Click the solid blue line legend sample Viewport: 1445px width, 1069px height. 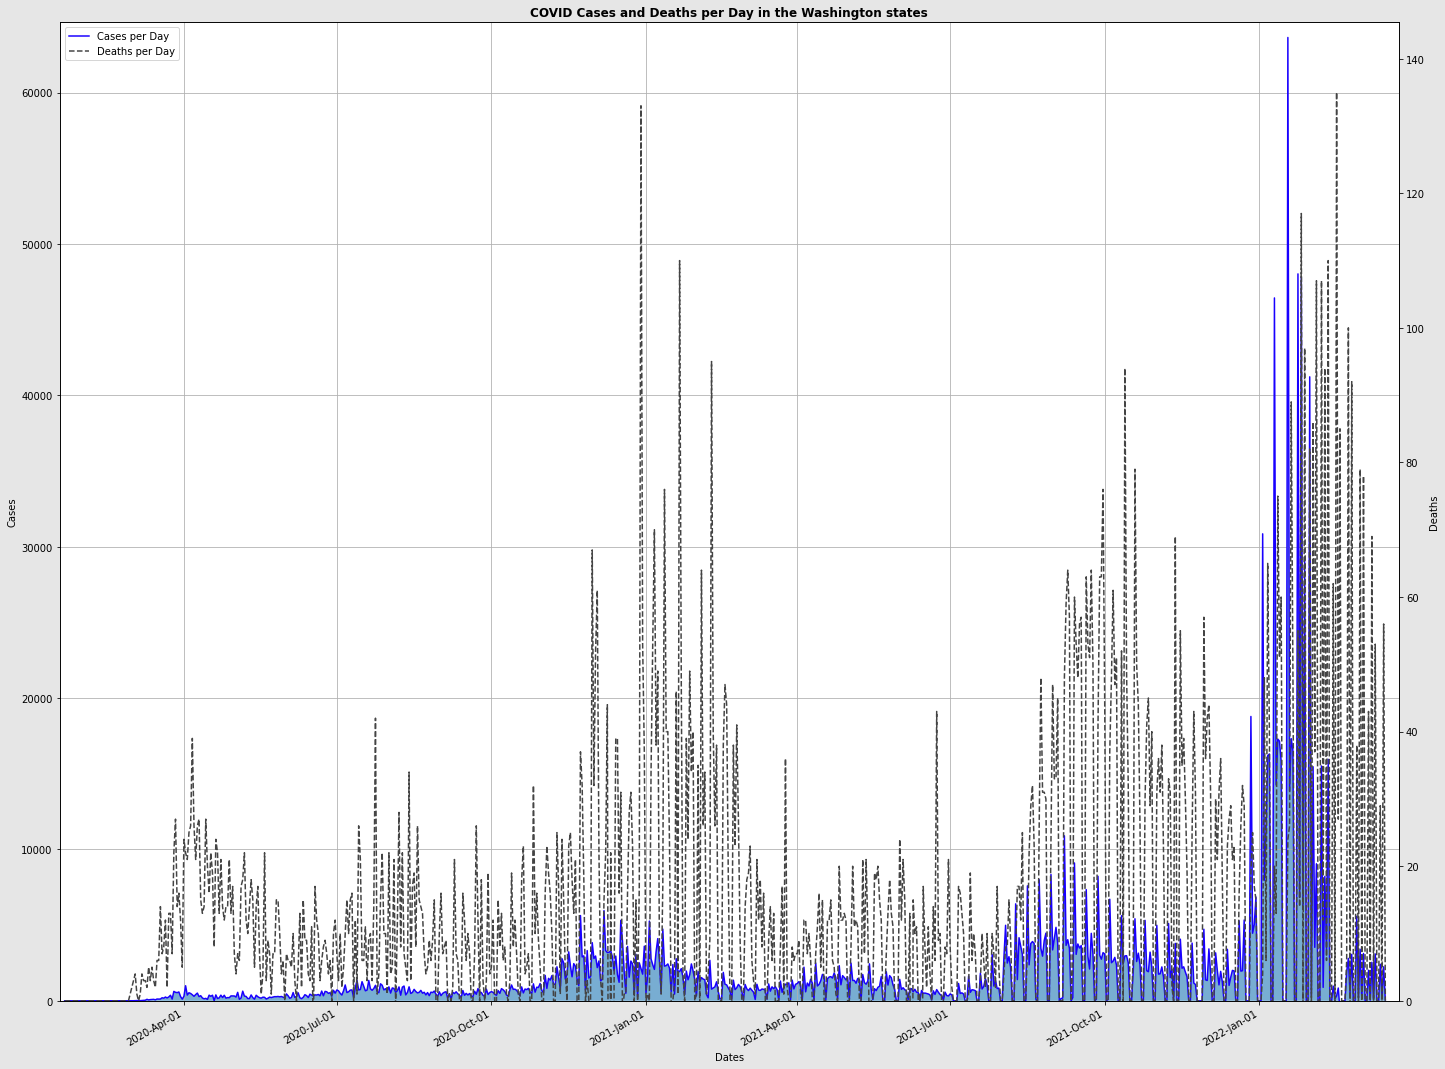80,36
